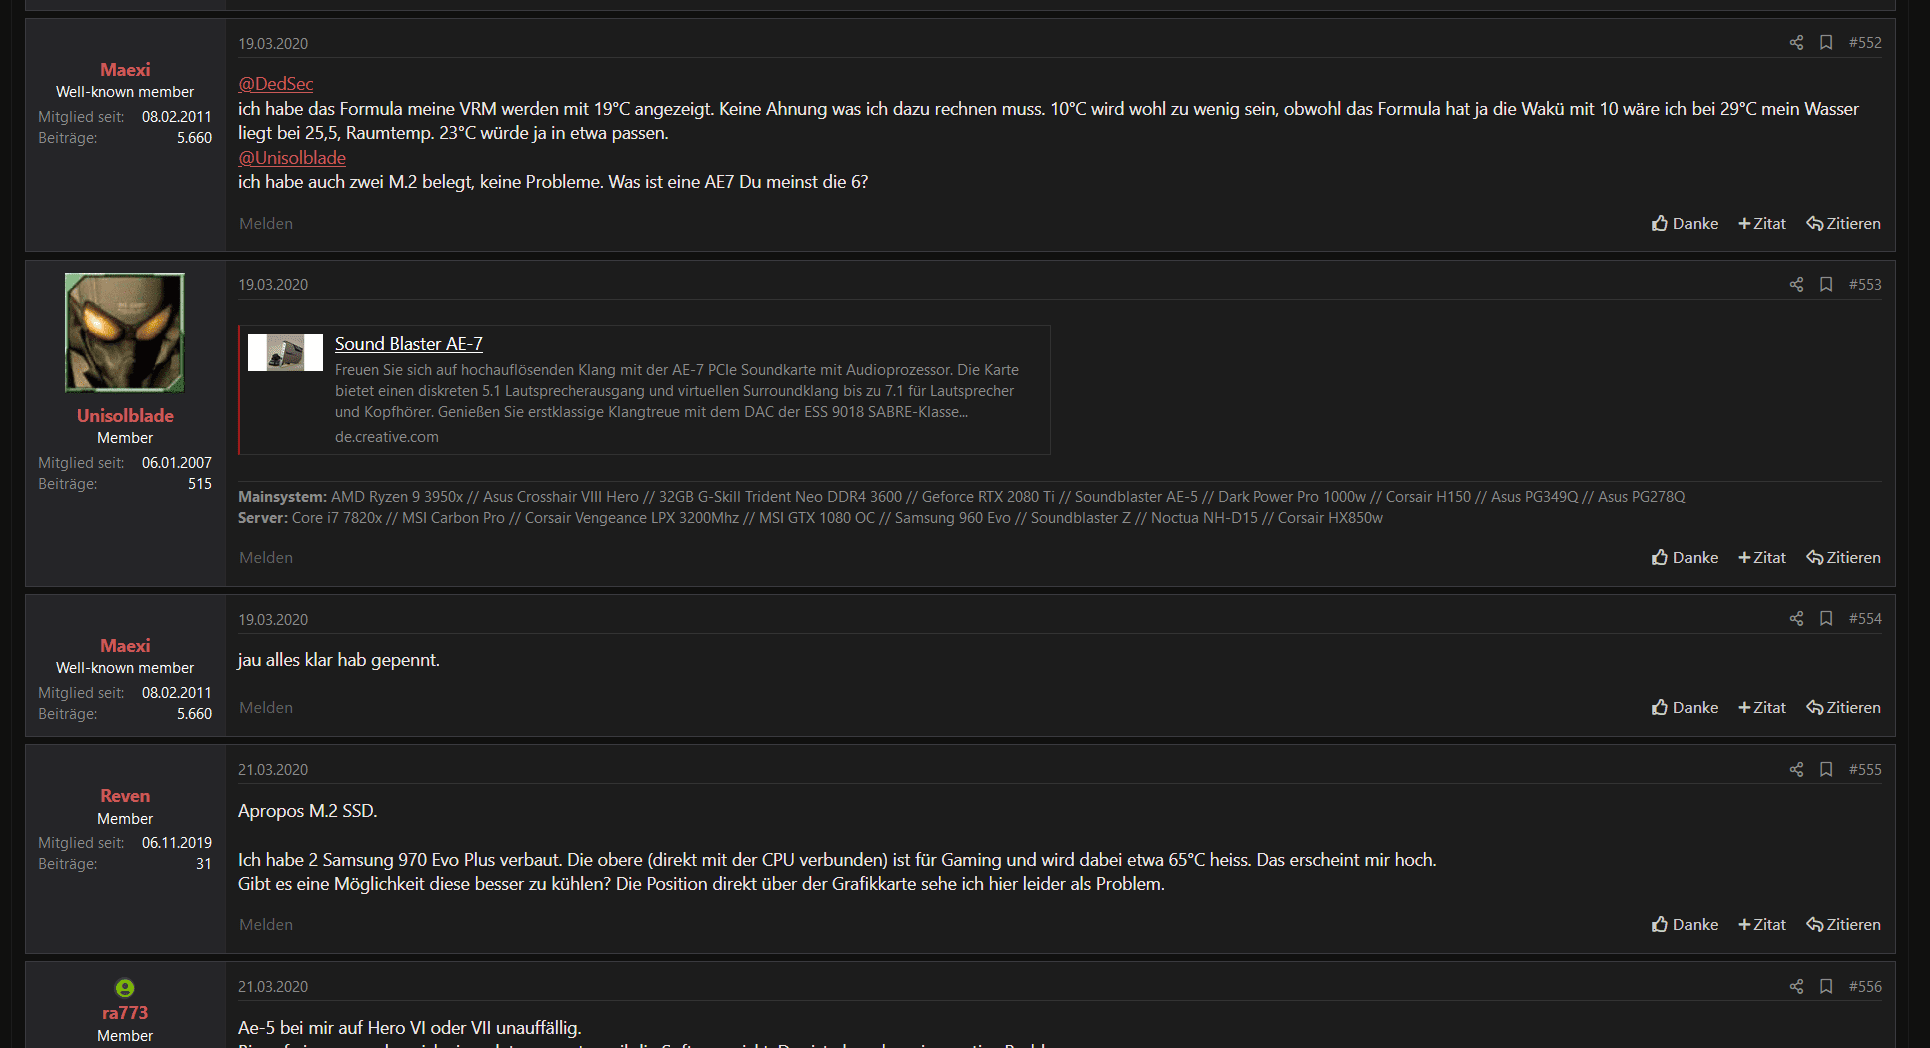Toggle +Zitat on Reven's post #555
Screen dimensions: 1930x1048
pos(1762,925)
